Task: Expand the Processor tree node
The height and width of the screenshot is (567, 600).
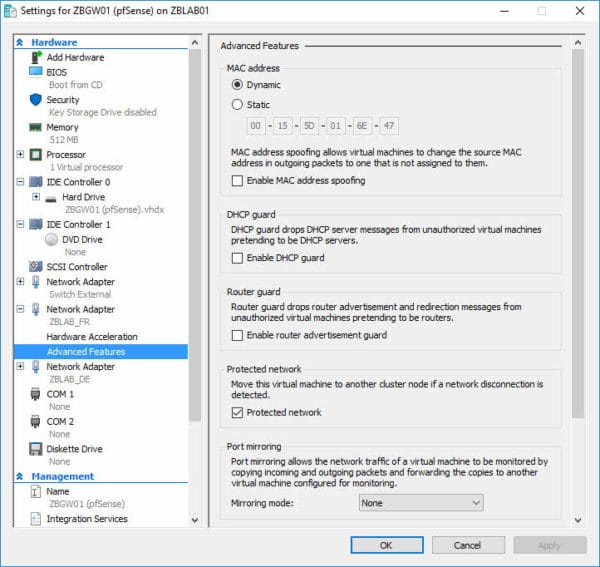Action: (x=22, y=155)
